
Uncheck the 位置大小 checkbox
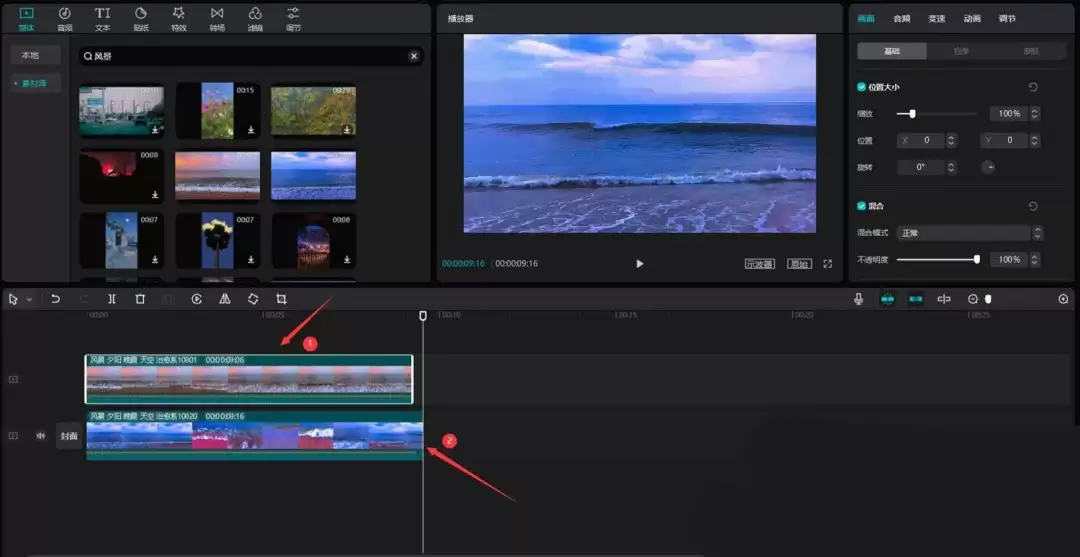pos(862,87)
